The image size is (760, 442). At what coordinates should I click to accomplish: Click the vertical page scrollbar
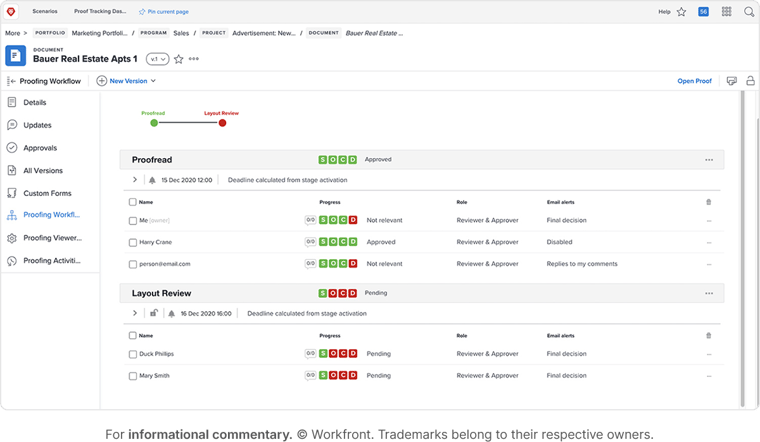click(743, 249)
